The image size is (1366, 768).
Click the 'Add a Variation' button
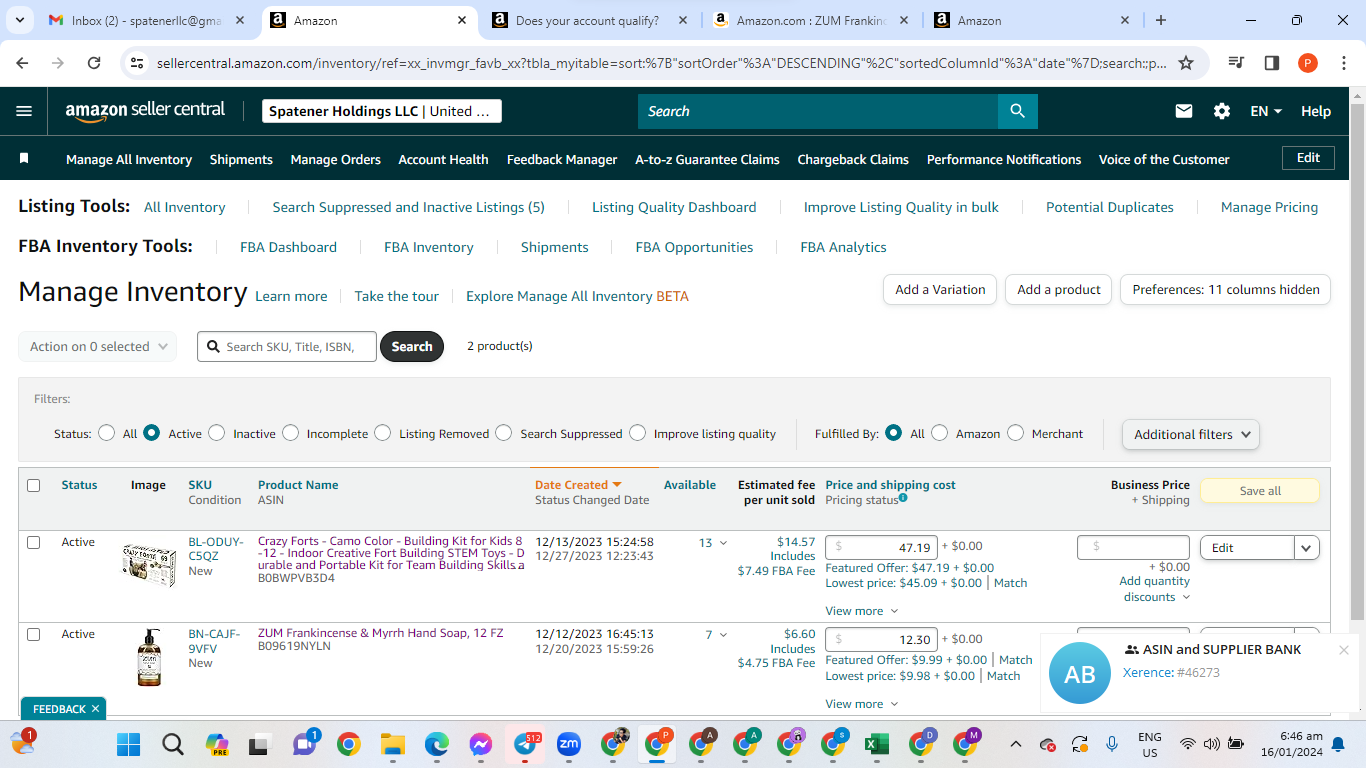coord(940,290)
